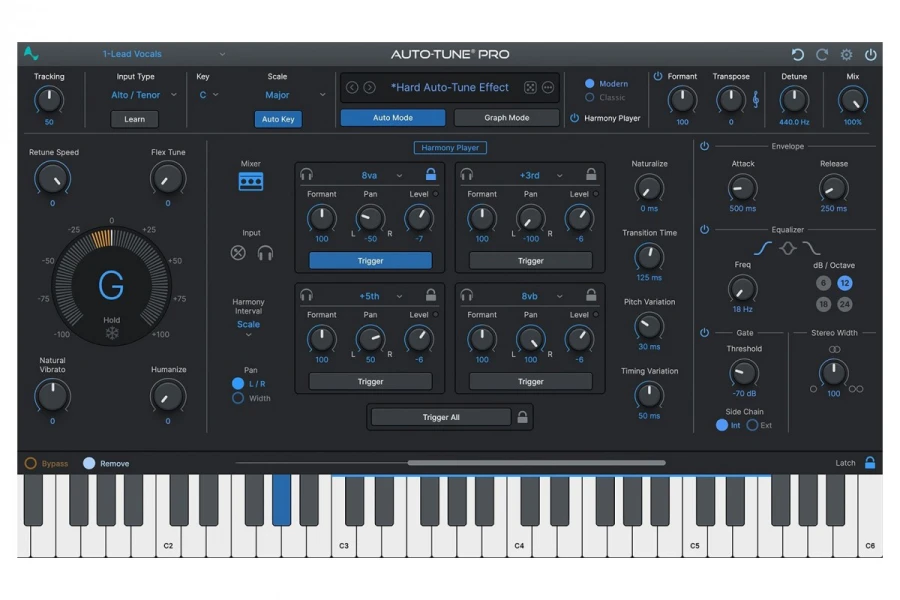Click the Harmony Player tab label

tap(450, 148)
